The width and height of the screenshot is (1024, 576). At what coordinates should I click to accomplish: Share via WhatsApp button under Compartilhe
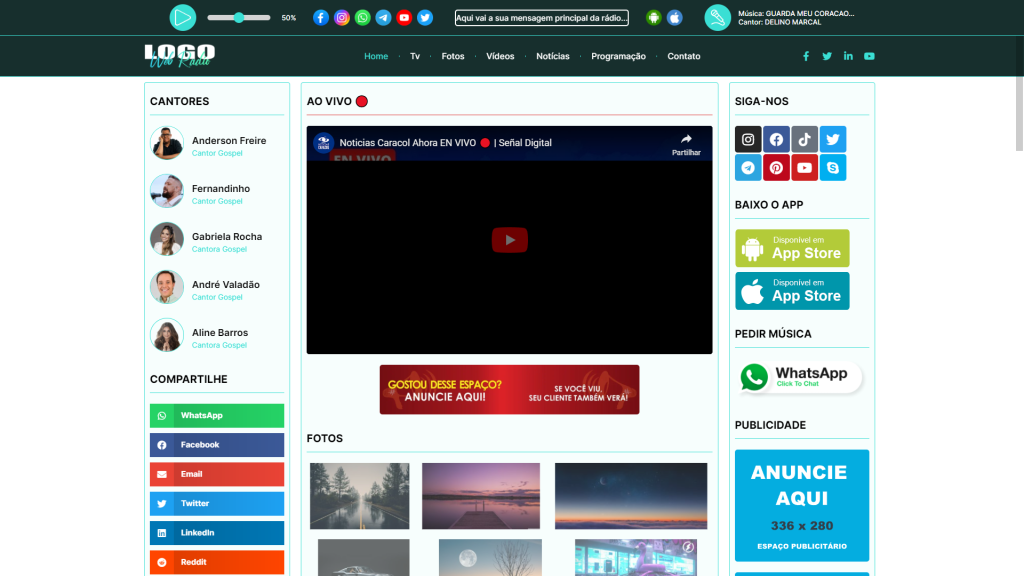217,415
